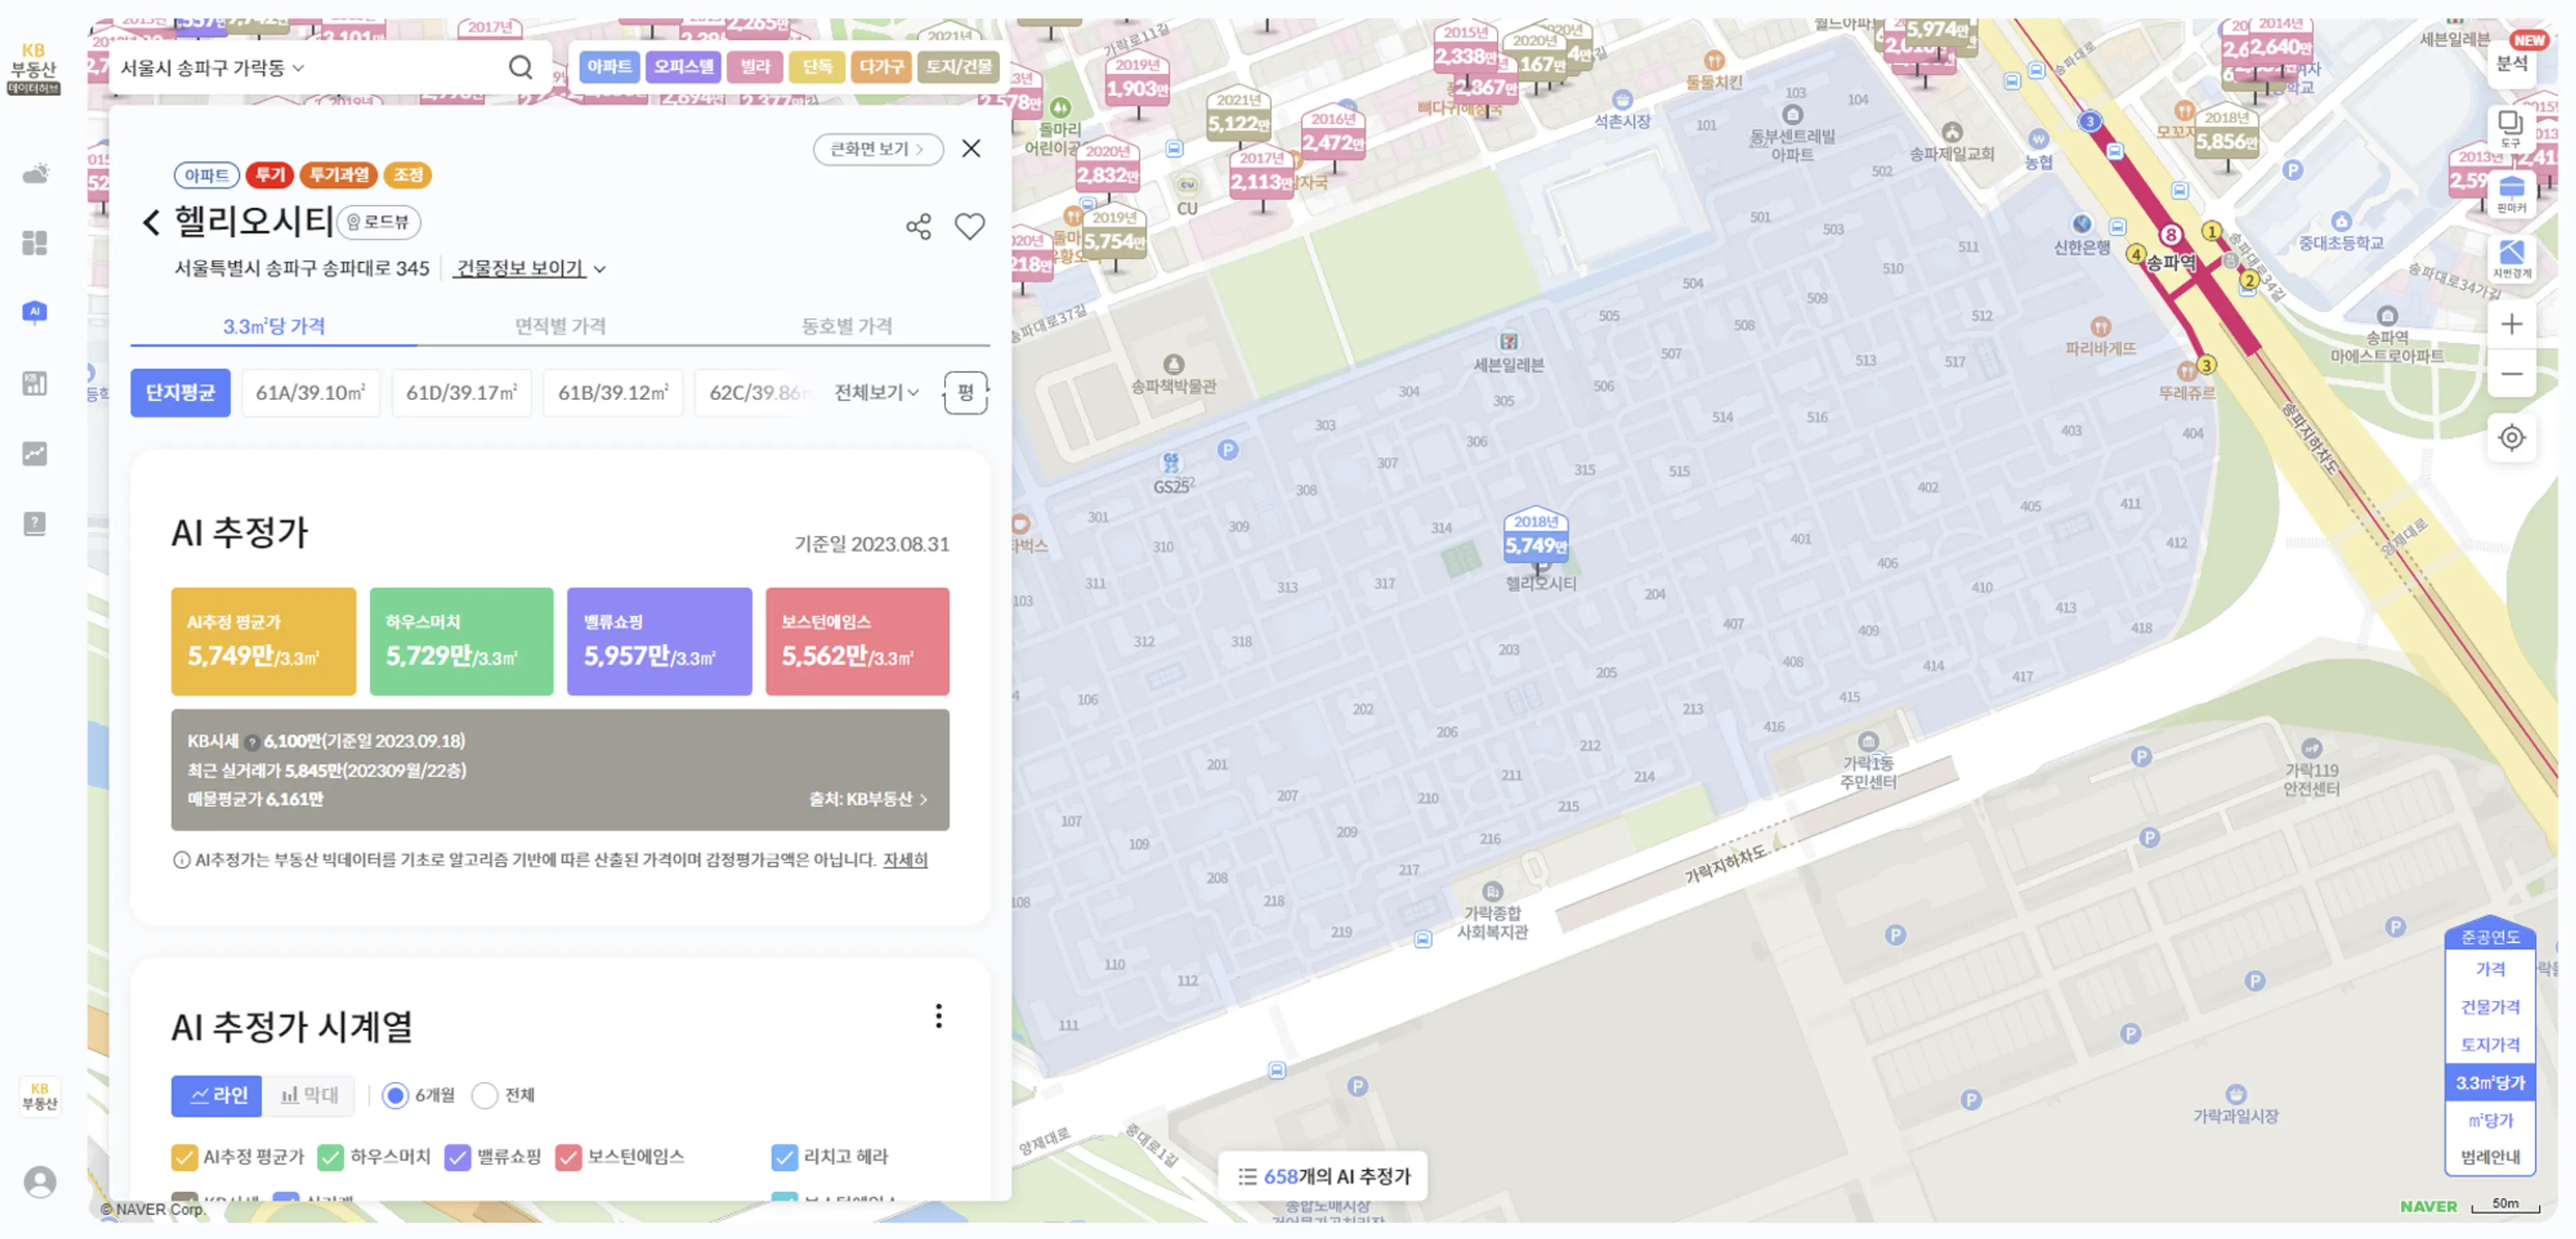
Task: Switch to the 3.3m²당 가격 tab
Action: 273,326
